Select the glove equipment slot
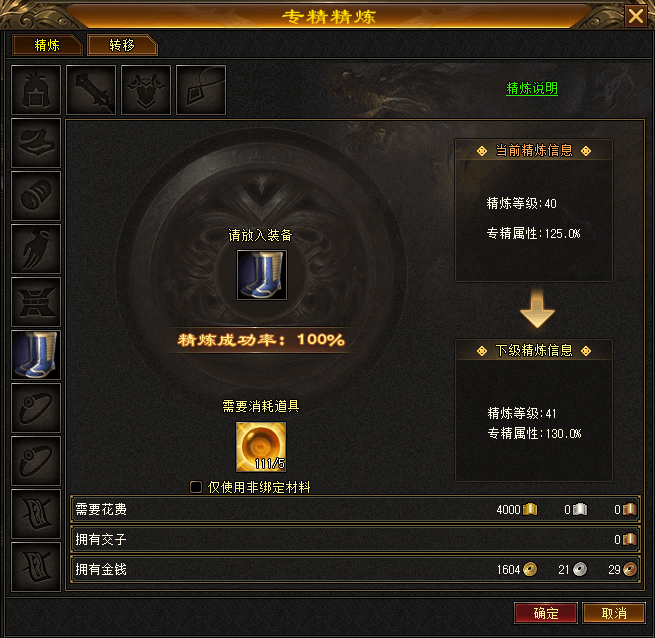Screen dimensions: 655x638 [36, 249]
